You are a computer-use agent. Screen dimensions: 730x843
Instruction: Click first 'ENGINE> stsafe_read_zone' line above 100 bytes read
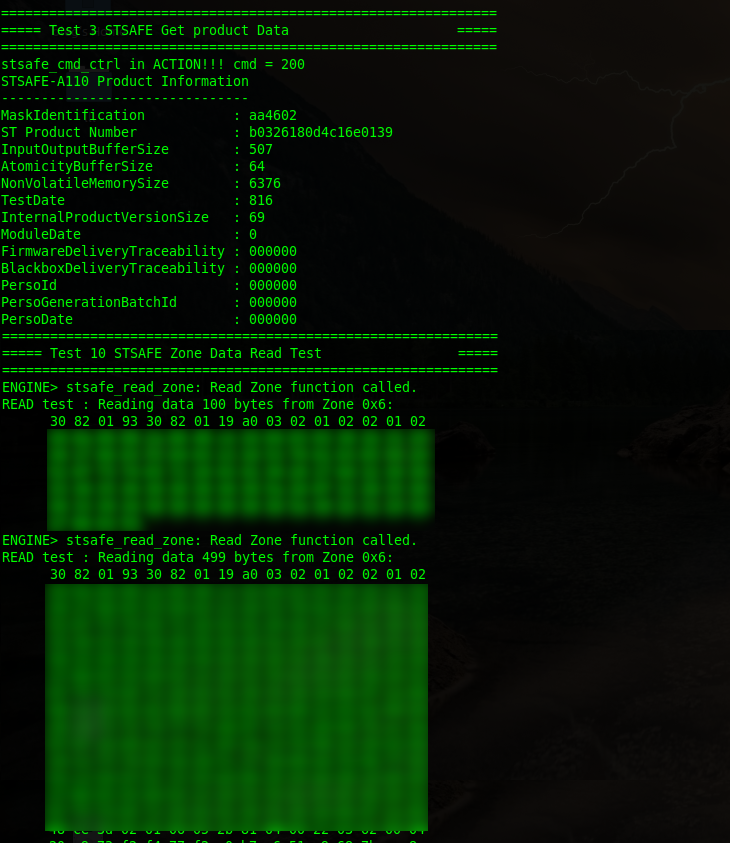[210, 388]
